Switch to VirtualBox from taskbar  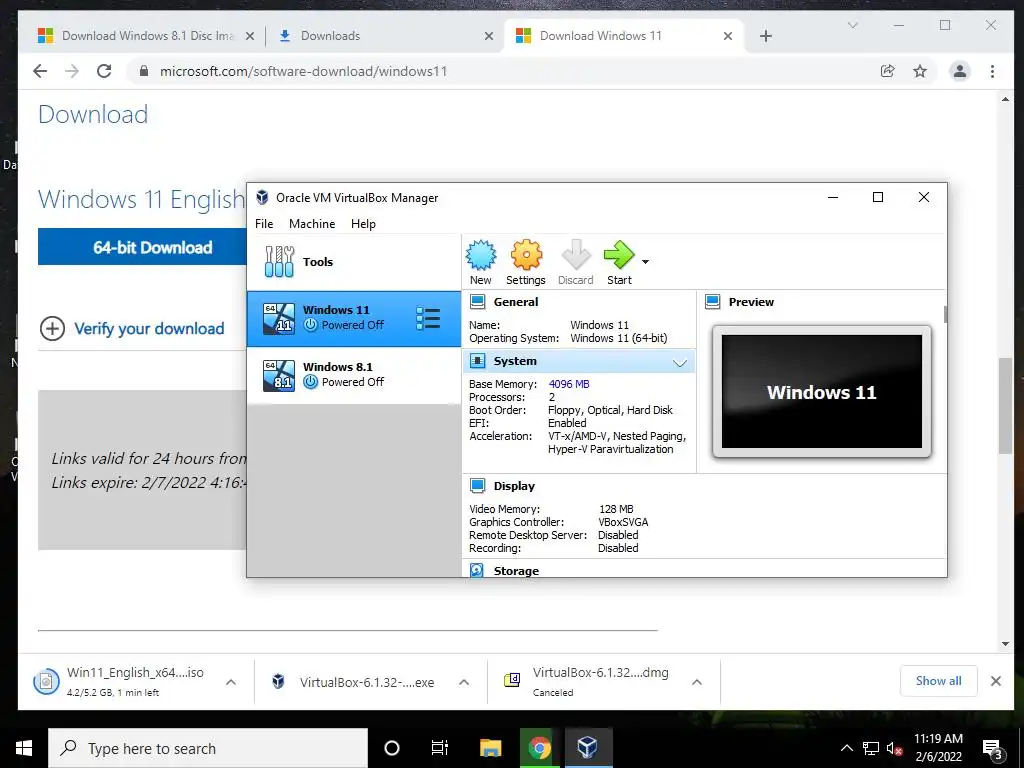[x=588, y=748]
